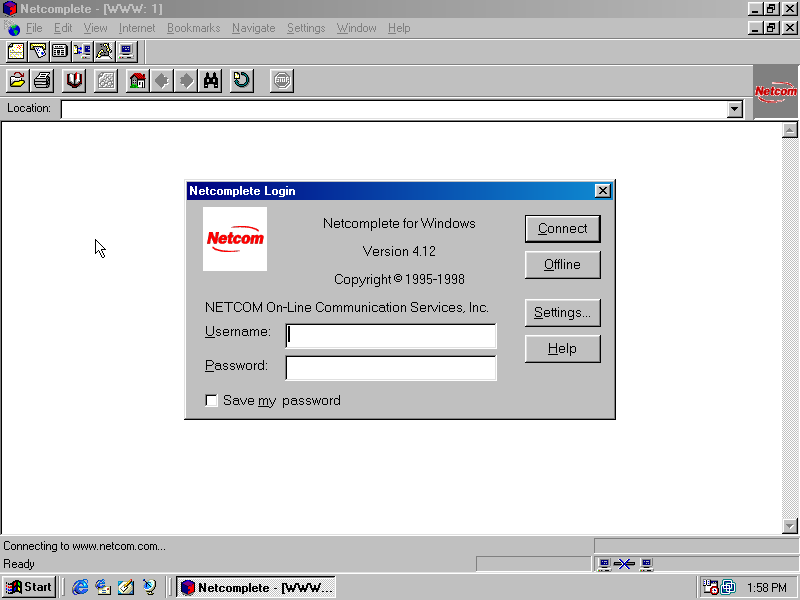Click into the Username text field
Screen dimensions: 800x600
tap(391, 336)
